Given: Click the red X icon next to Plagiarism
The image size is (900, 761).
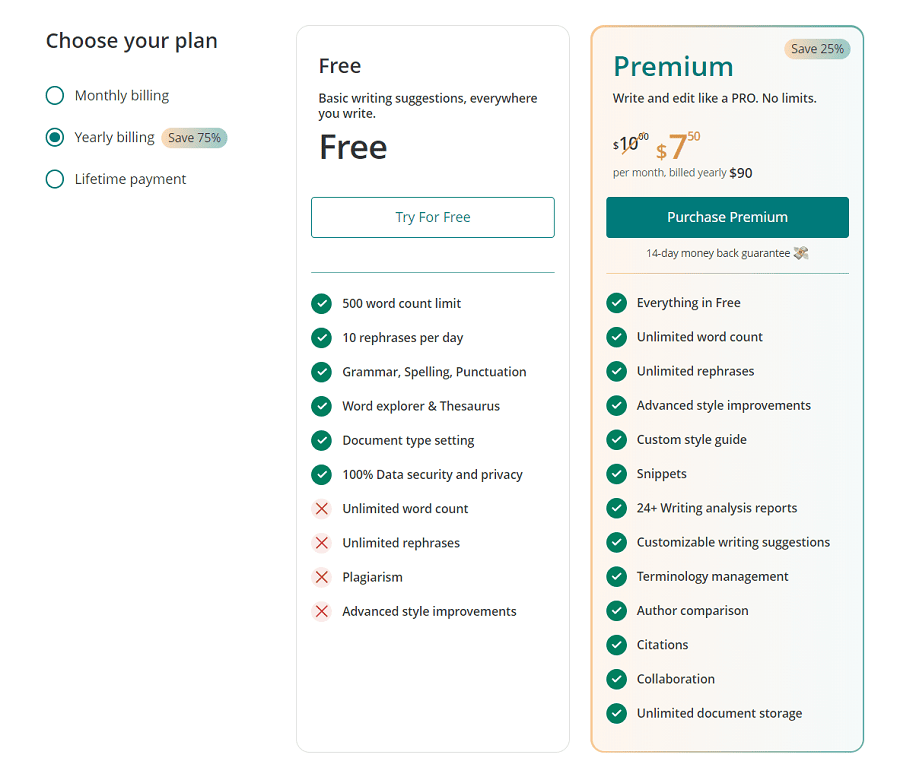Looking at the screenshot, I should pos(321,577).
